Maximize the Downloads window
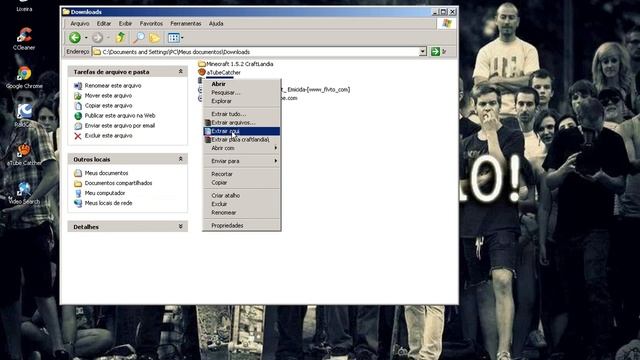640x360 pixels. point(444,12)
